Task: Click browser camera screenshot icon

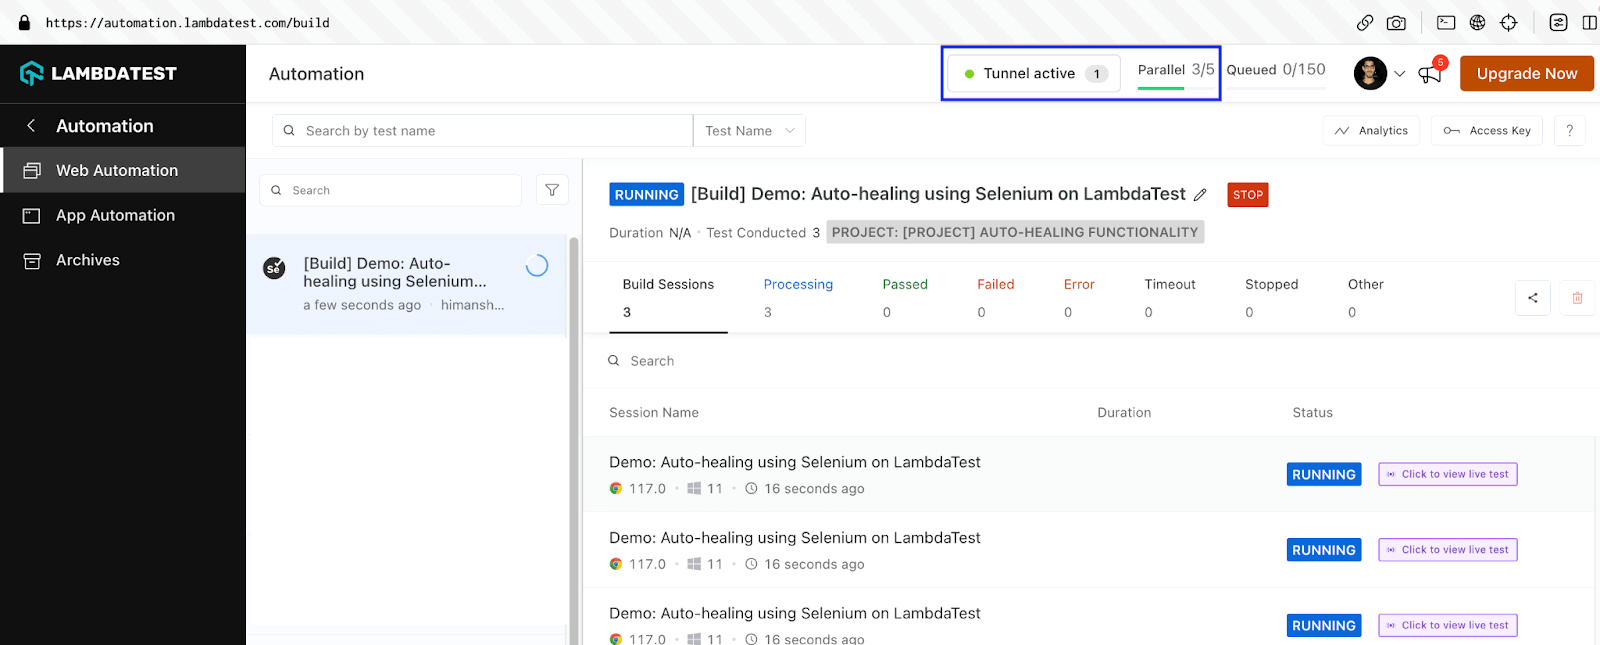Action: pyautogui.click(x=1396, y=22)
